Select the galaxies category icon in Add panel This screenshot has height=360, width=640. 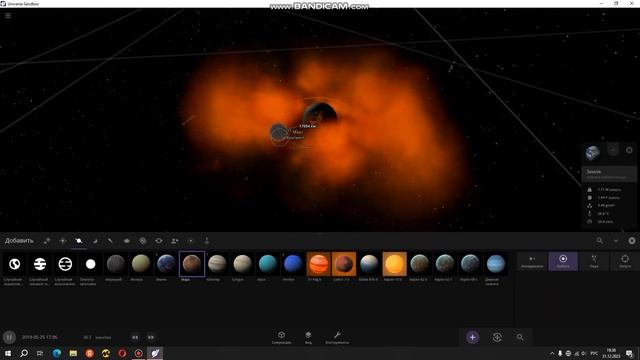[x=142, y=241]
